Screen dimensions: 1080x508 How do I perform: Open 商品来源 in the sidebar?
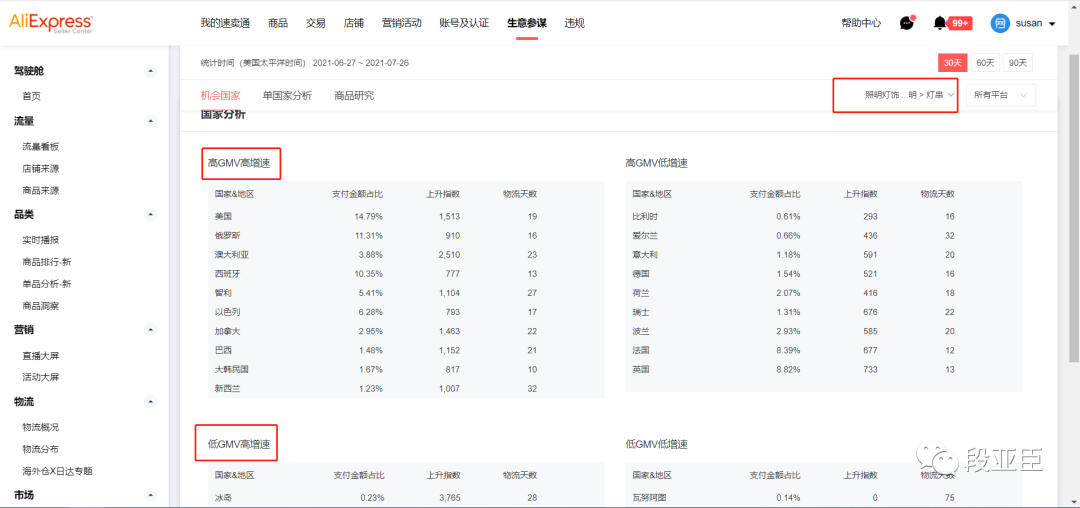click(x=41, y=190)
